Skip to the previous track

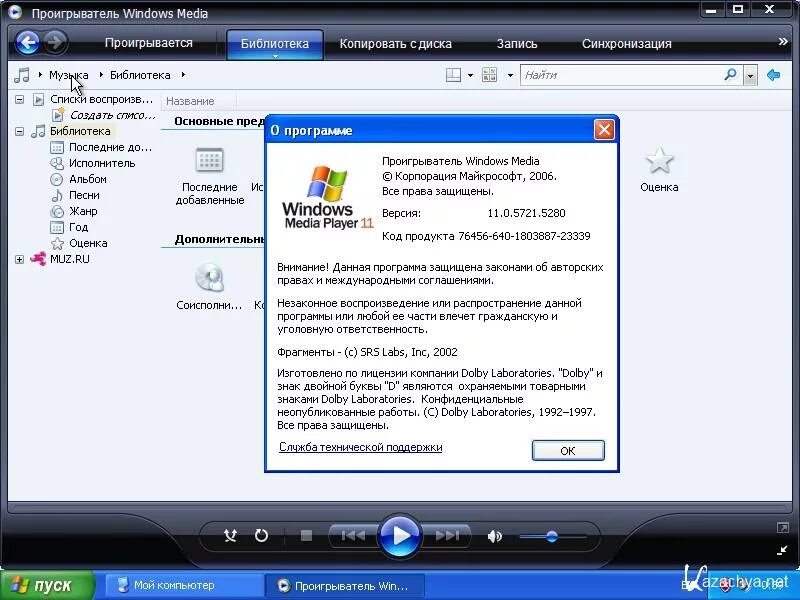pyautogui.click(x=353, y=535)
